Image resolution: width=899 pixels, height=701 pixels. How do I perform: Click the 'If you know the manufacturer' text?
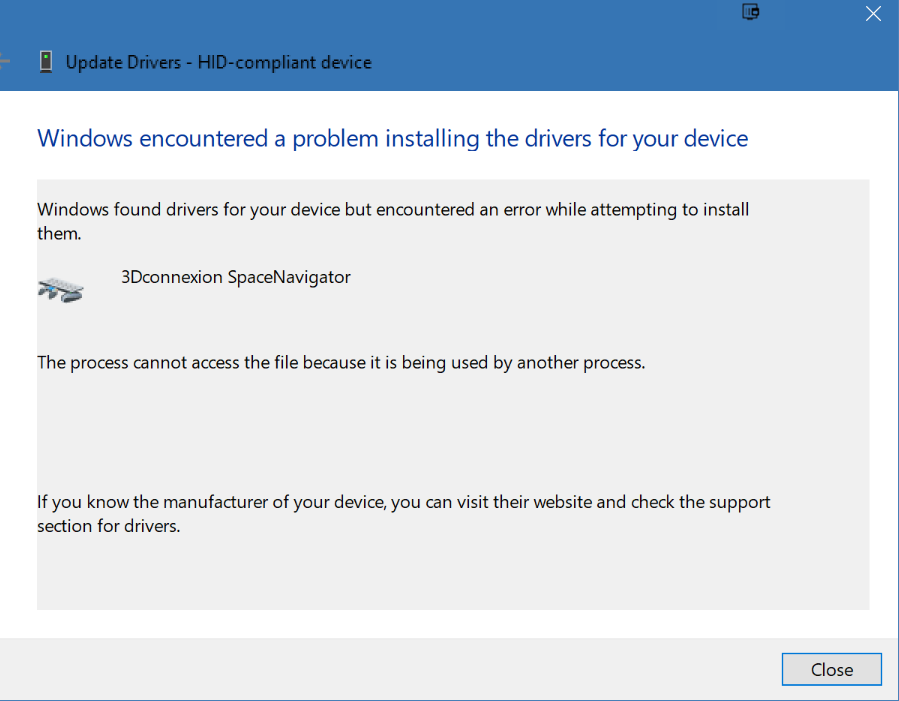pyautogui.click(x=404, y=514)
